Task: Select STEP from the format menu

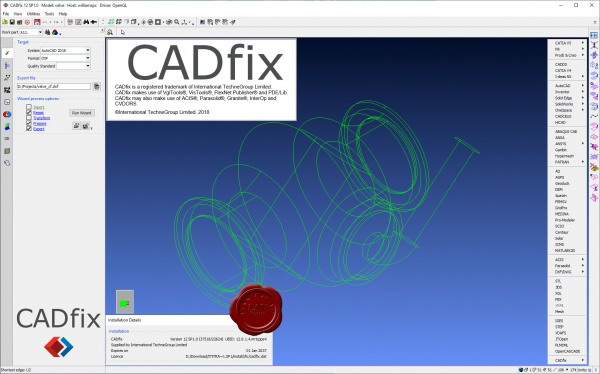Action: (567, 327)
